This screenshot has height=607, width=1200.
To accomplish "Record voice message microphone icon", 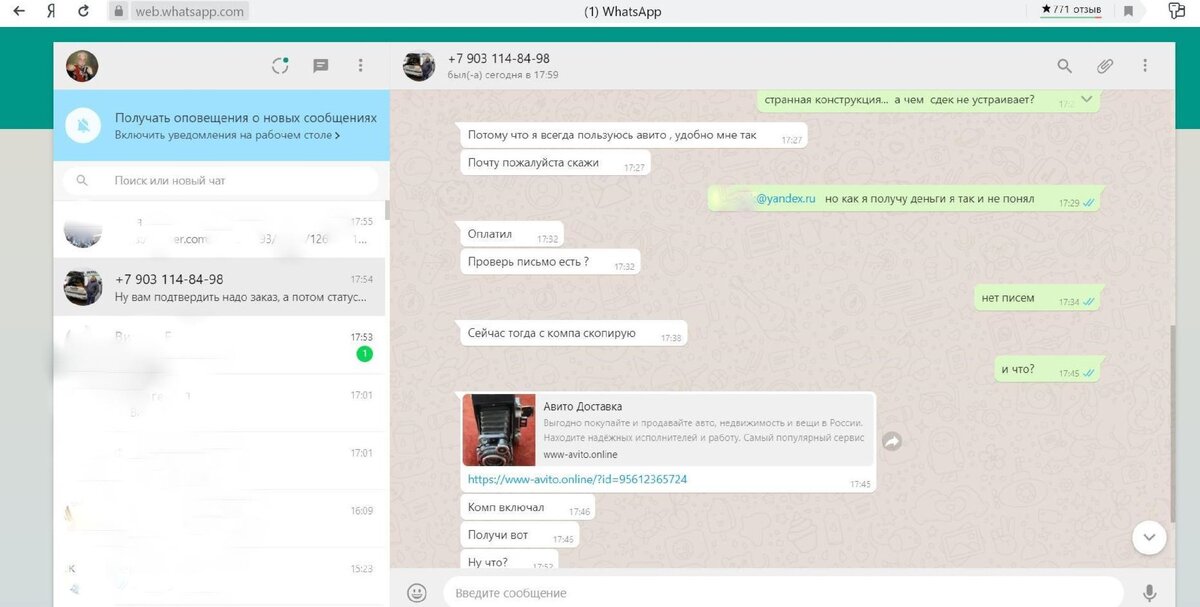I will [1150, 592].
